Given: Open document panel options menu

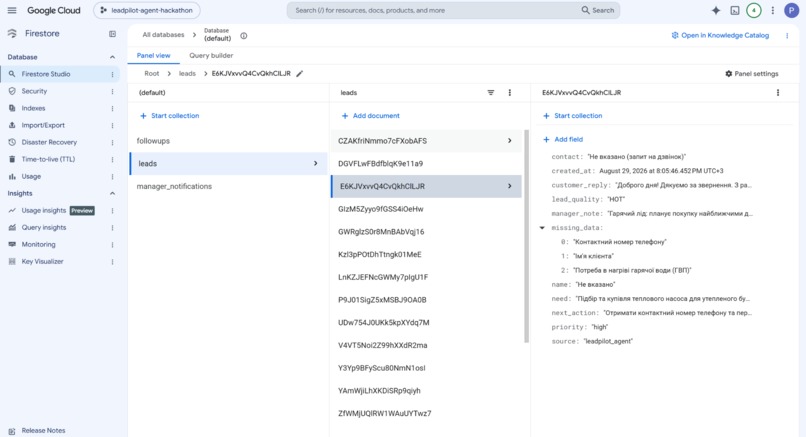Looking at the screenshot, I should [x=778, y=93].
